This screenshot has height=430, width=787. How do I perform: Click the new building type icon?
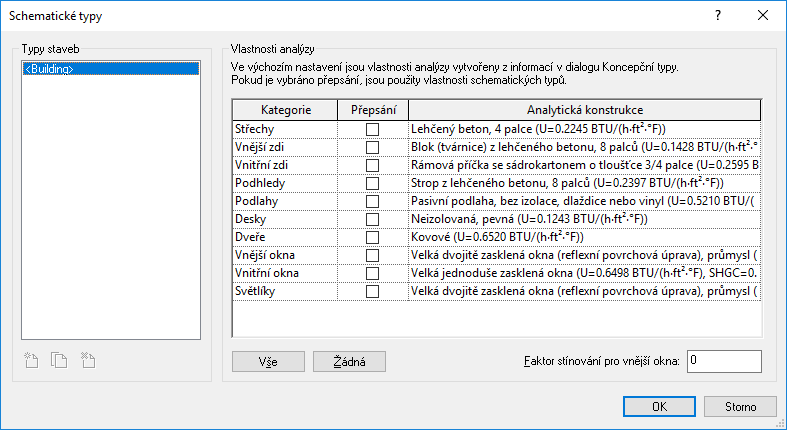(32, 361)
